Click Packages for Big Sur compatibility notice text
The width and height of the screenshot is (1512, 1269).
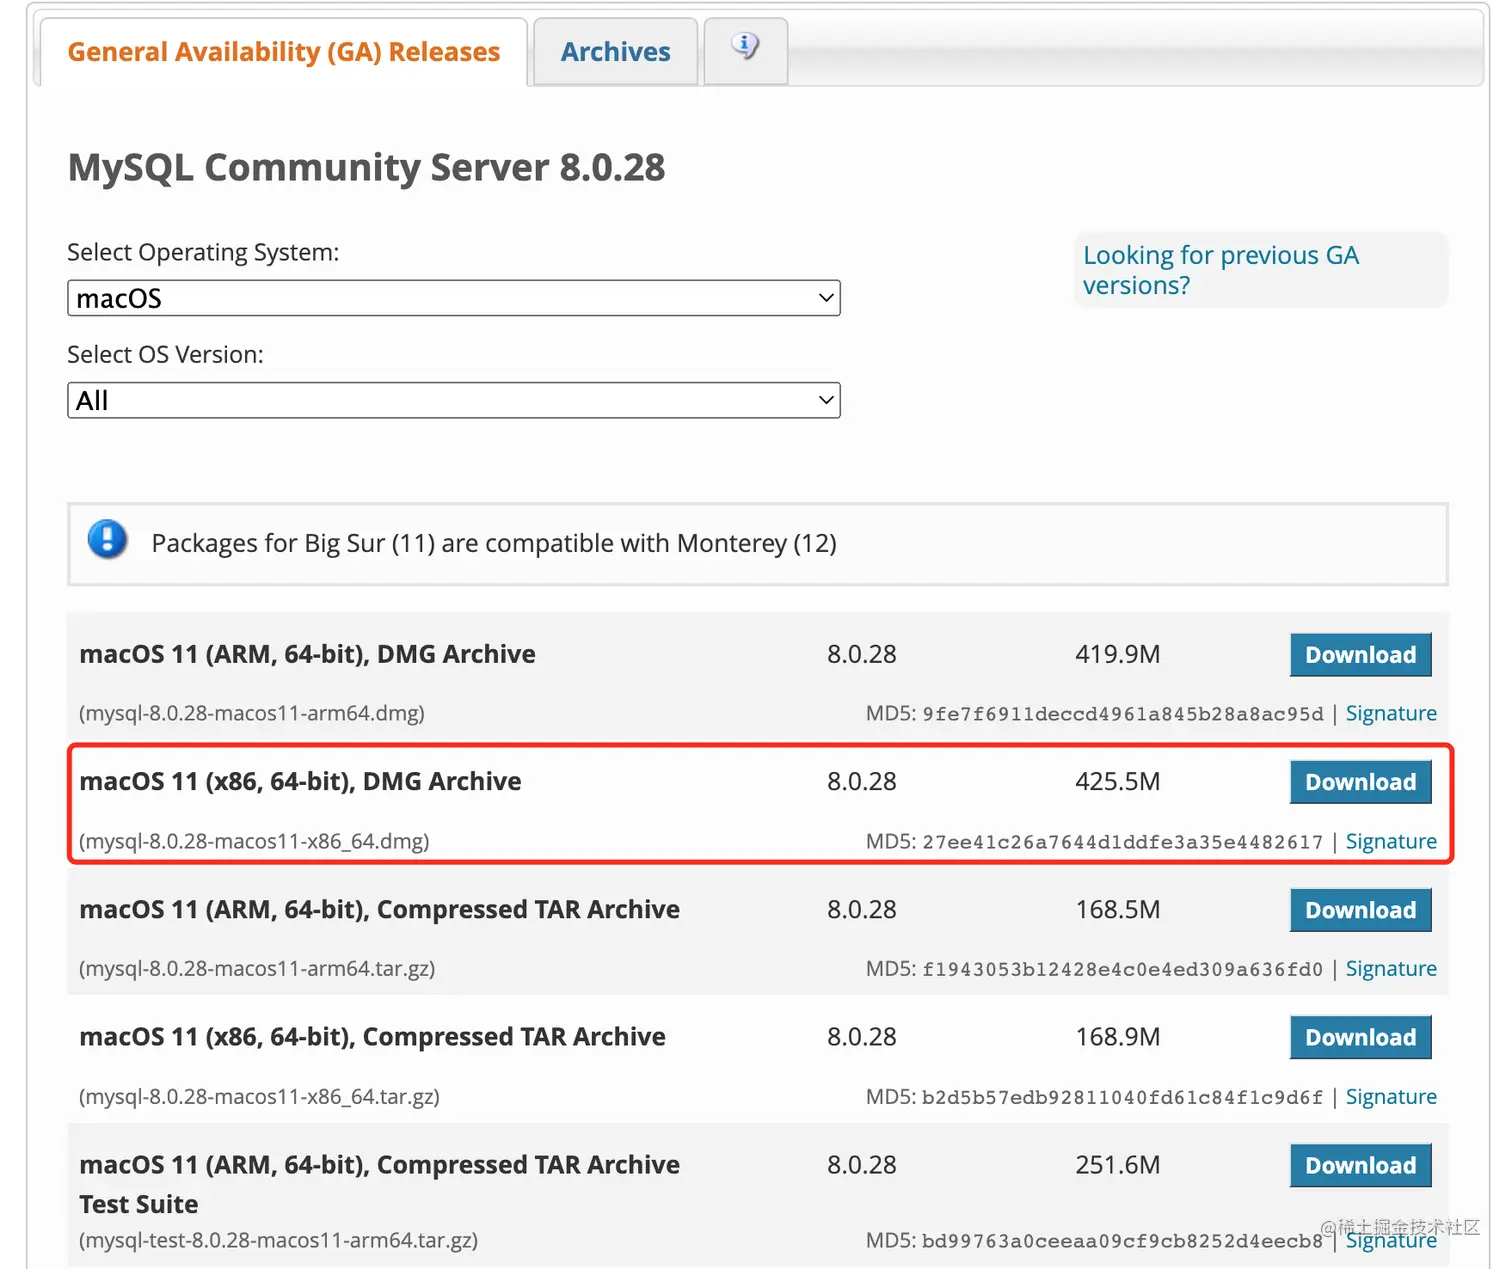click(x=494, y=543)
